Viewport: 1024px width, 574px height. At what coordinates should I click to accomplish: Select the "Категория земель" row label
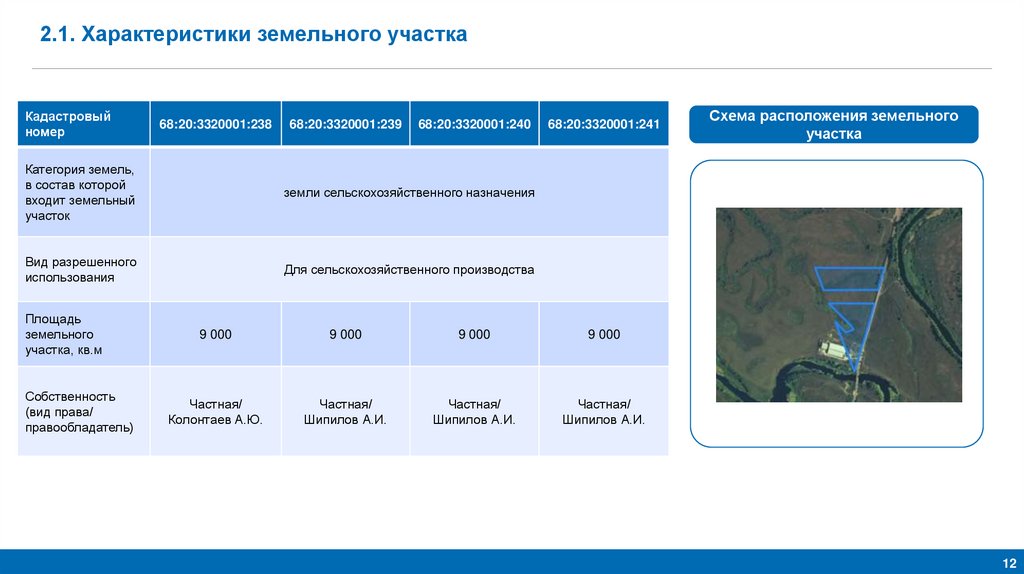pos(84,193)
